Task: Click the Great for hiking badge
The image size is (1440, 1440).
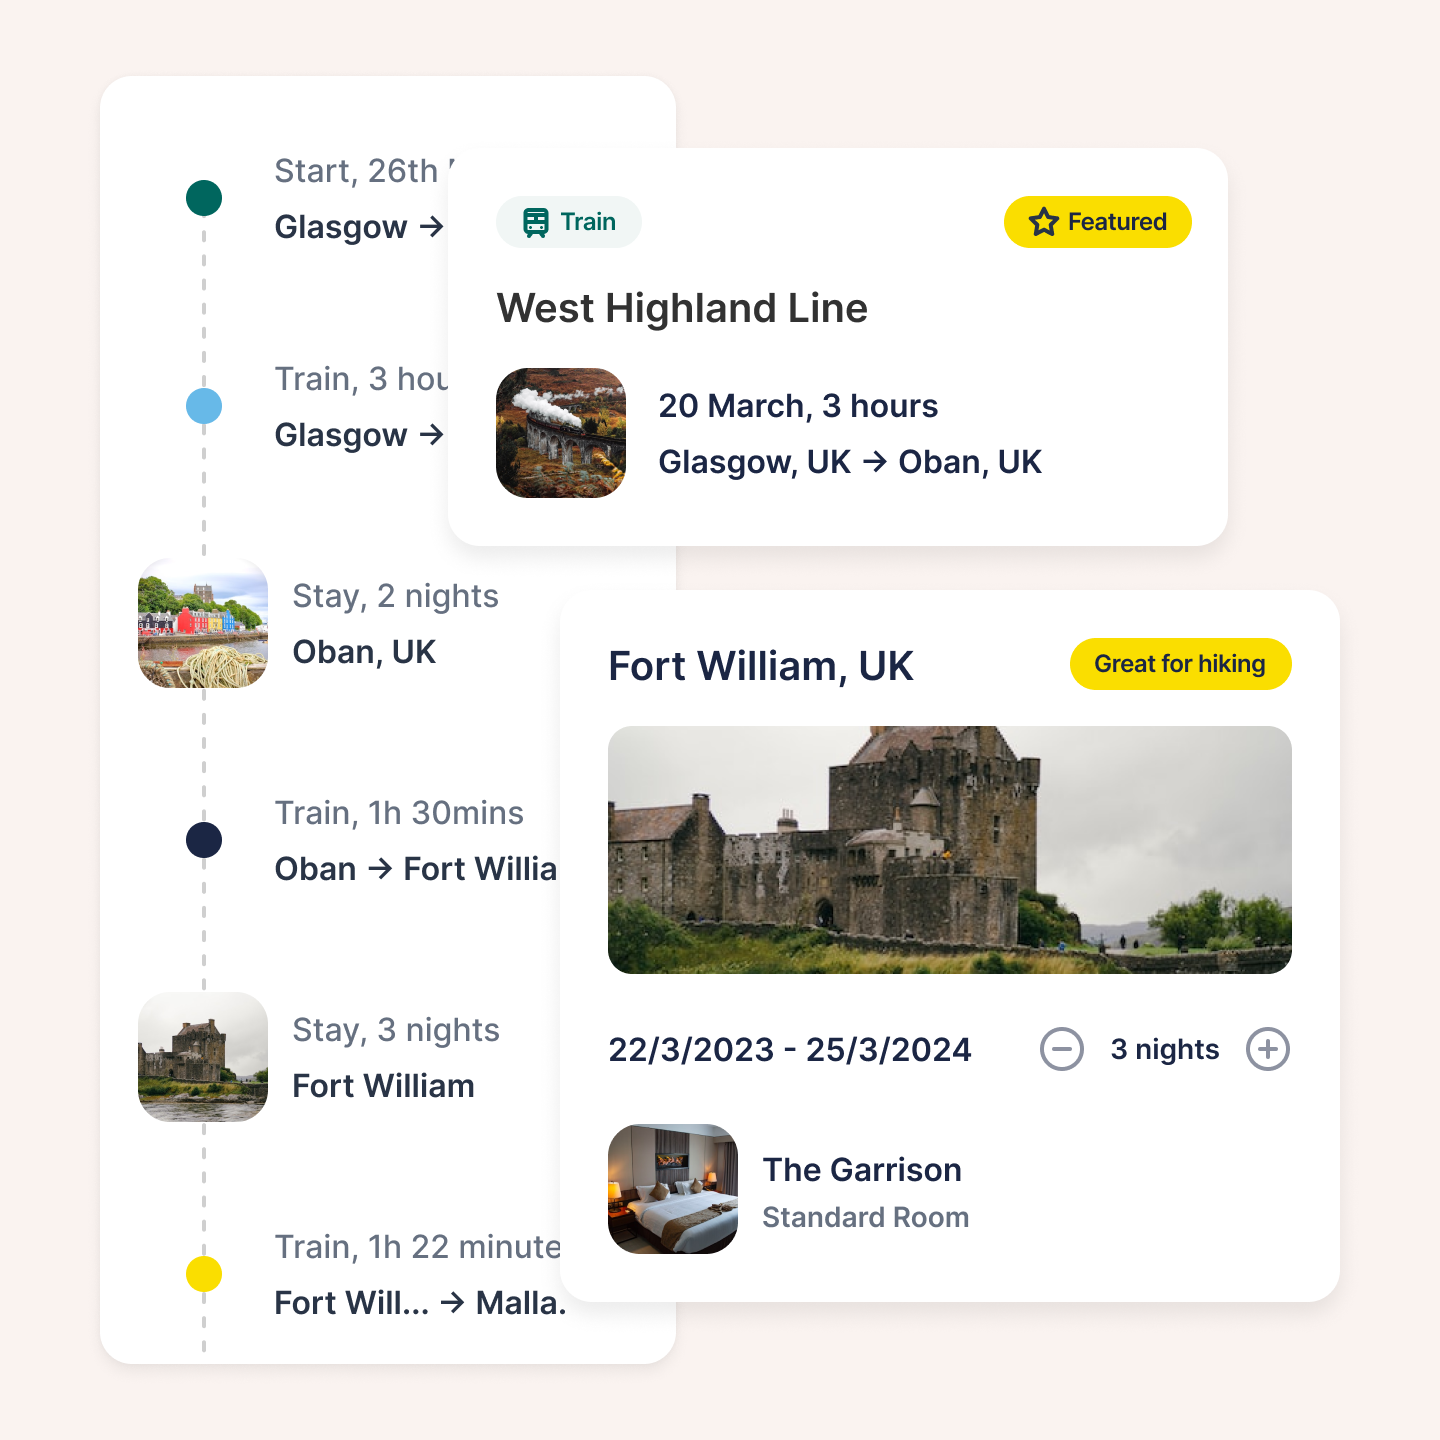Action: coord(1181,664)
